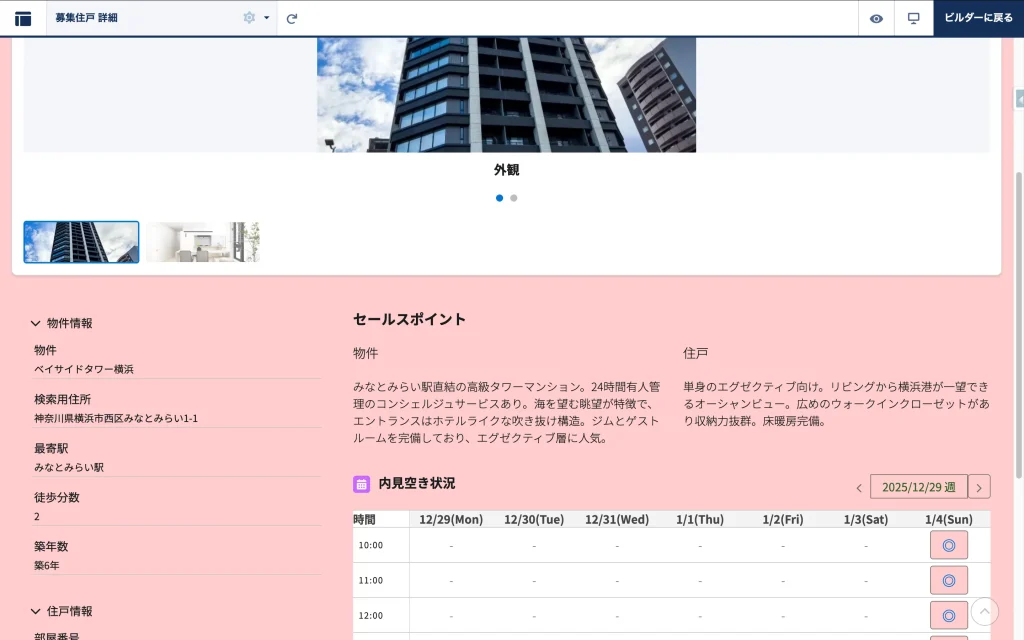Open the page structure panel icon
This screenshot has height=640, width=1024.
tap(23, 18)
